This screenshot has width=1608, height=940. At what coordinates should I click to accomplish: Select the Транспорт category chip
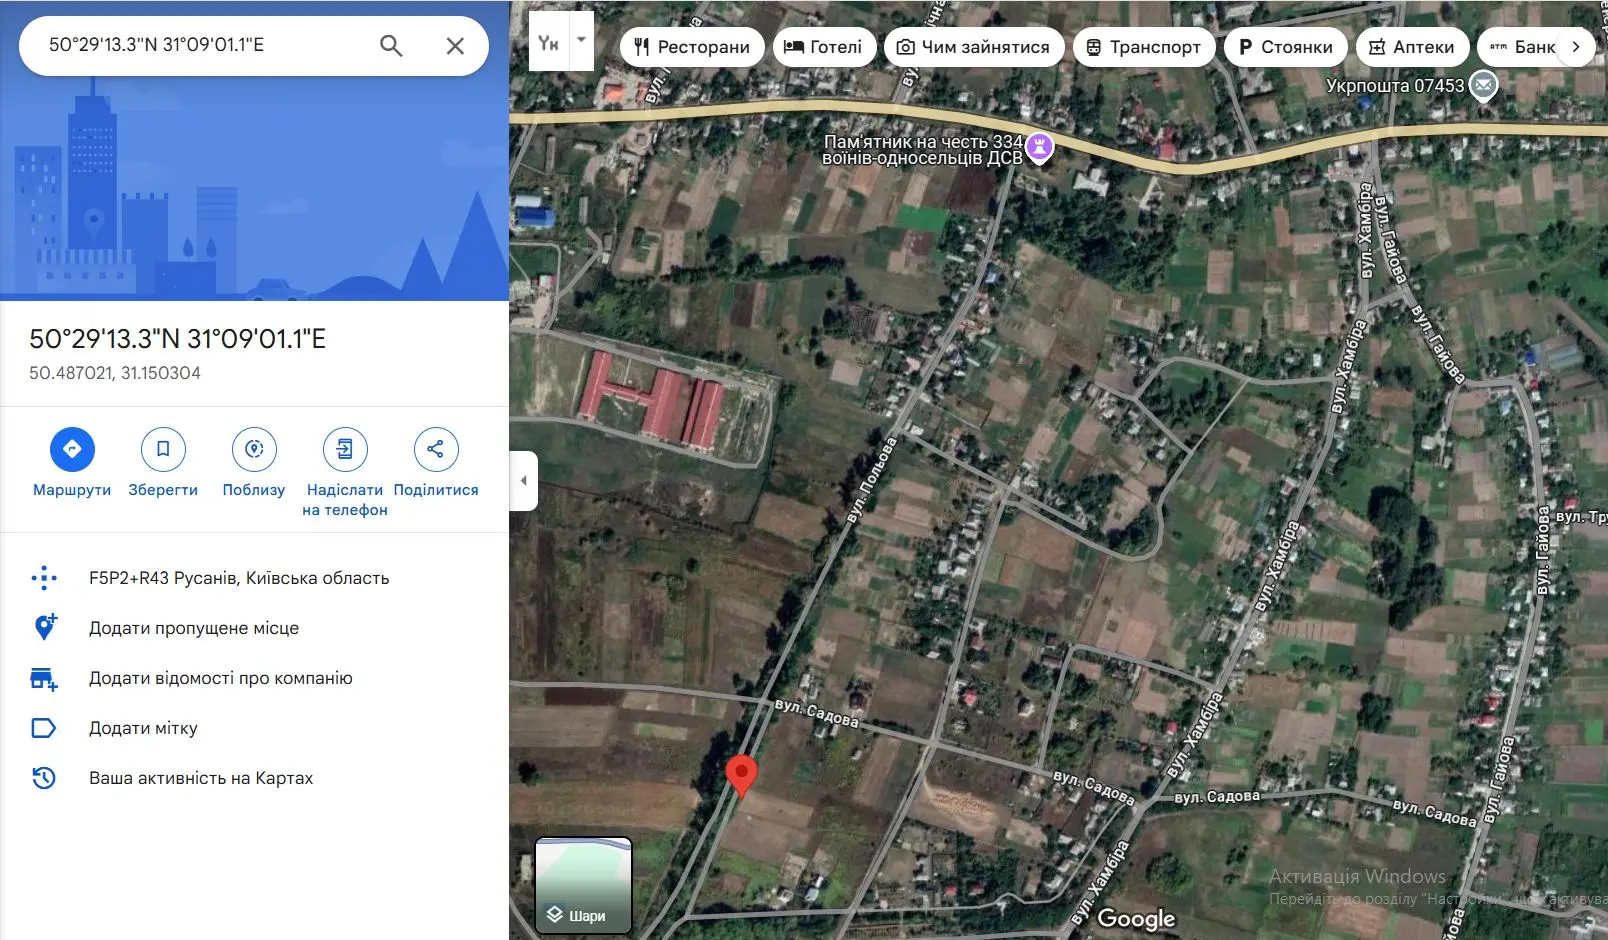tap(1144, 46)
